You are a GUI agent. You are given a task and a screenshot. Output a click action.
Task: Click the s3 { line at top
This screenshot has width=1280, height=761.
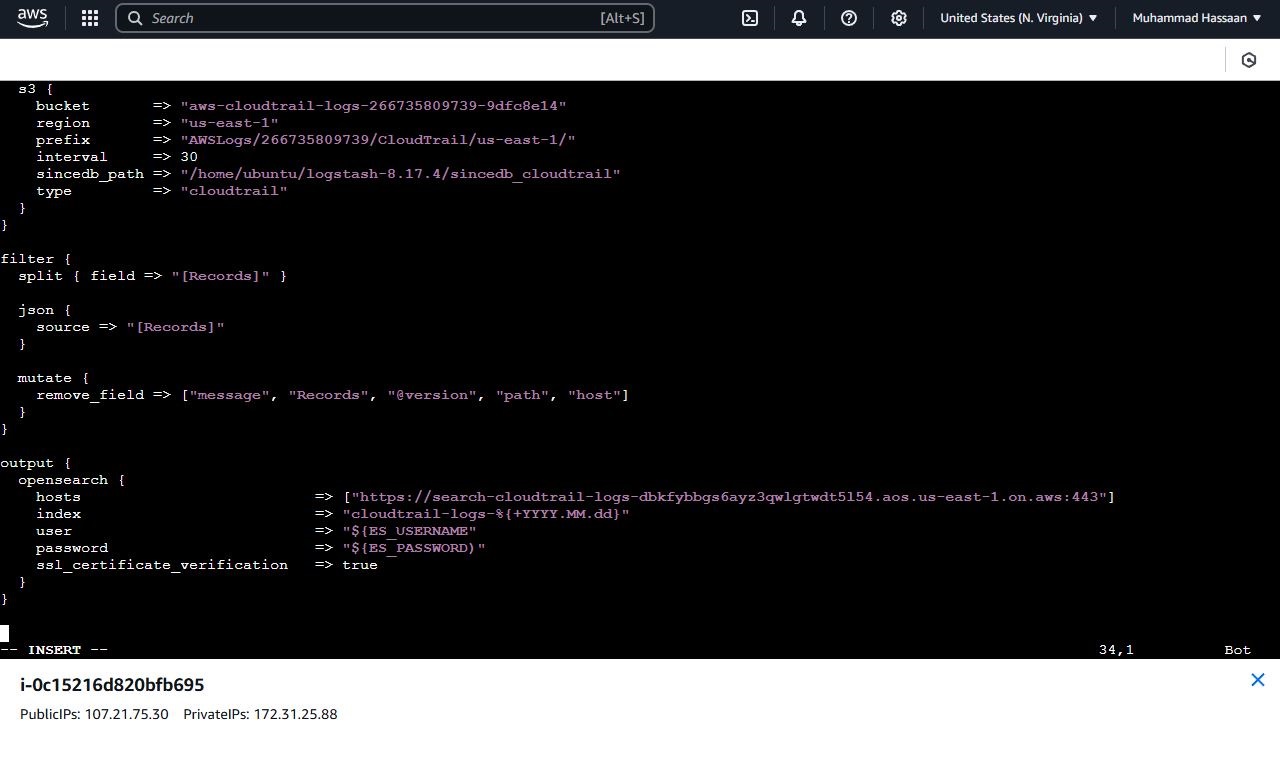tap(36, 89)
